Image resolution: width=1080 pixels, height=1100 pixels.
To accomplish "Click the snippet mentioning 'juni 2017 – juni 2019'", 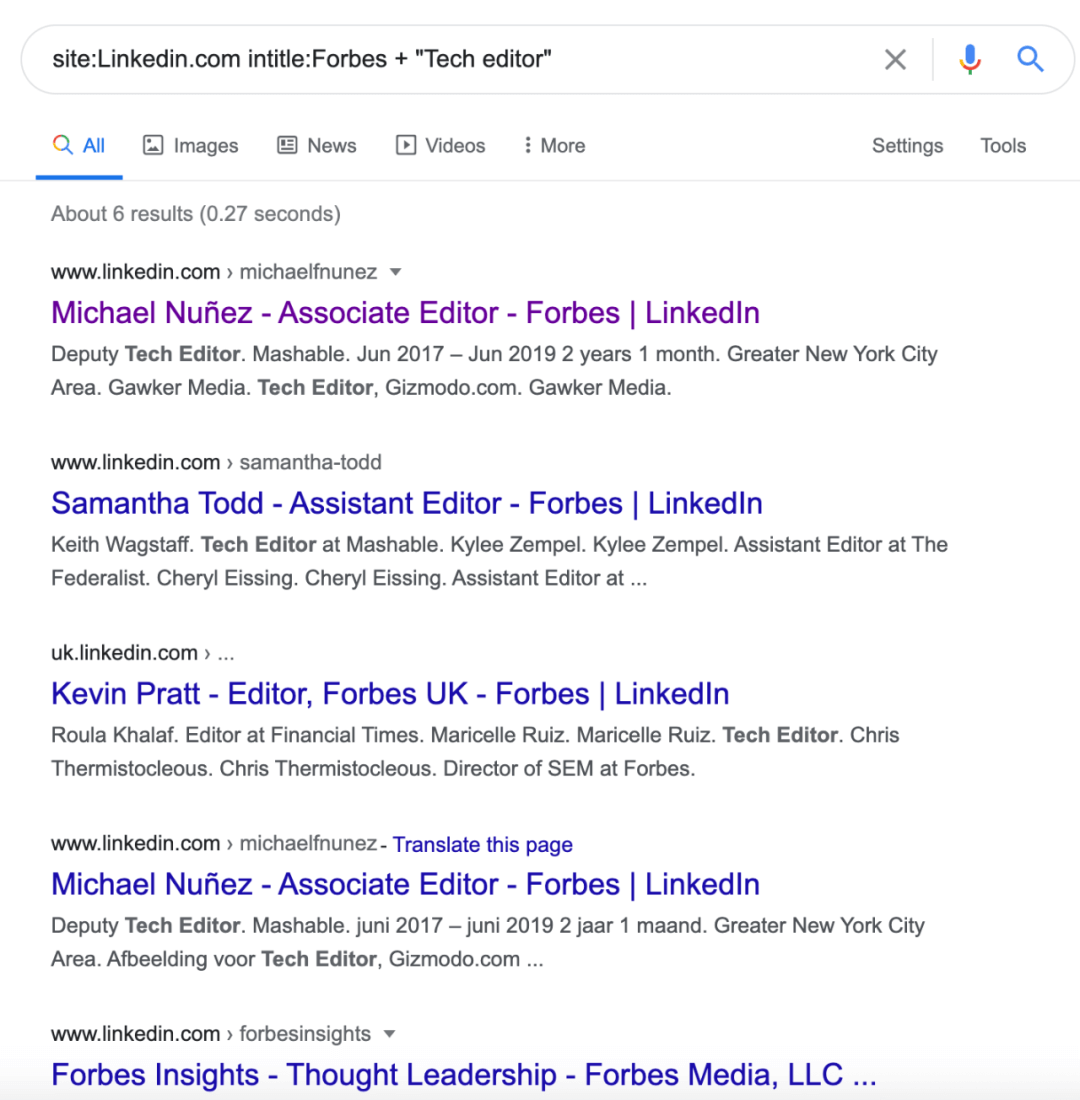I will [x=488, y=942].
